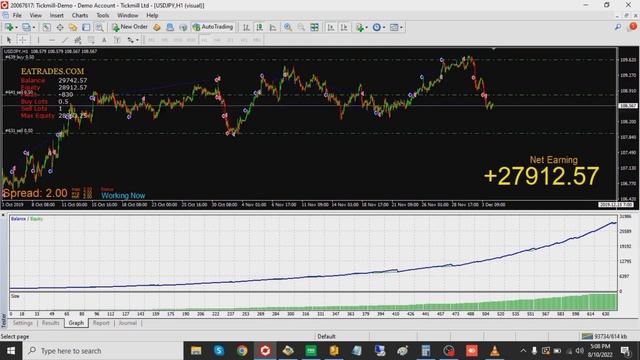Open the Profiles toolbar icon
Viewport: 640px width, 360px height.
(26, 27)
